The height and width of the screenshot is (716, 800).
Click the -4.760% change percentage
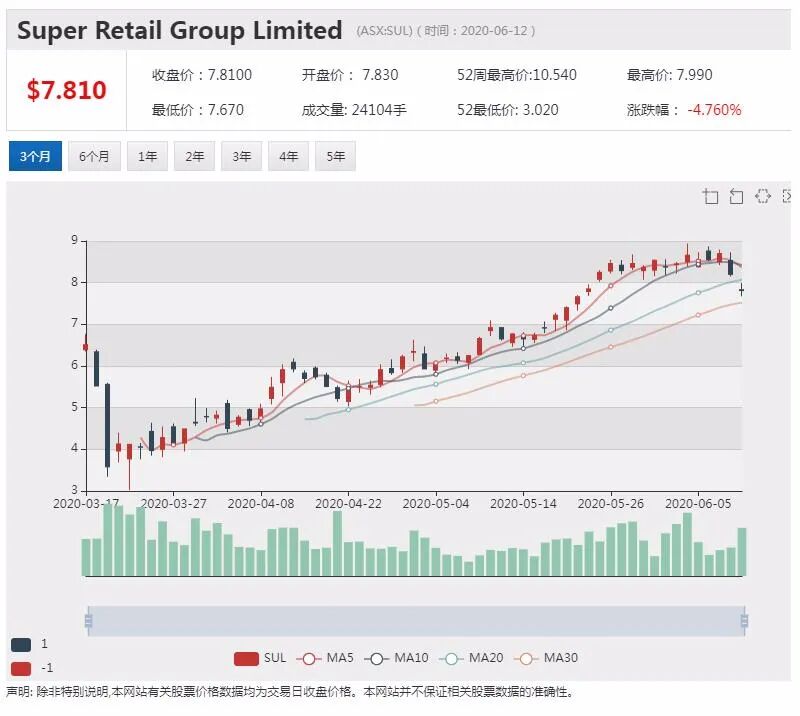pyautogui.click(x=714, y=110)
